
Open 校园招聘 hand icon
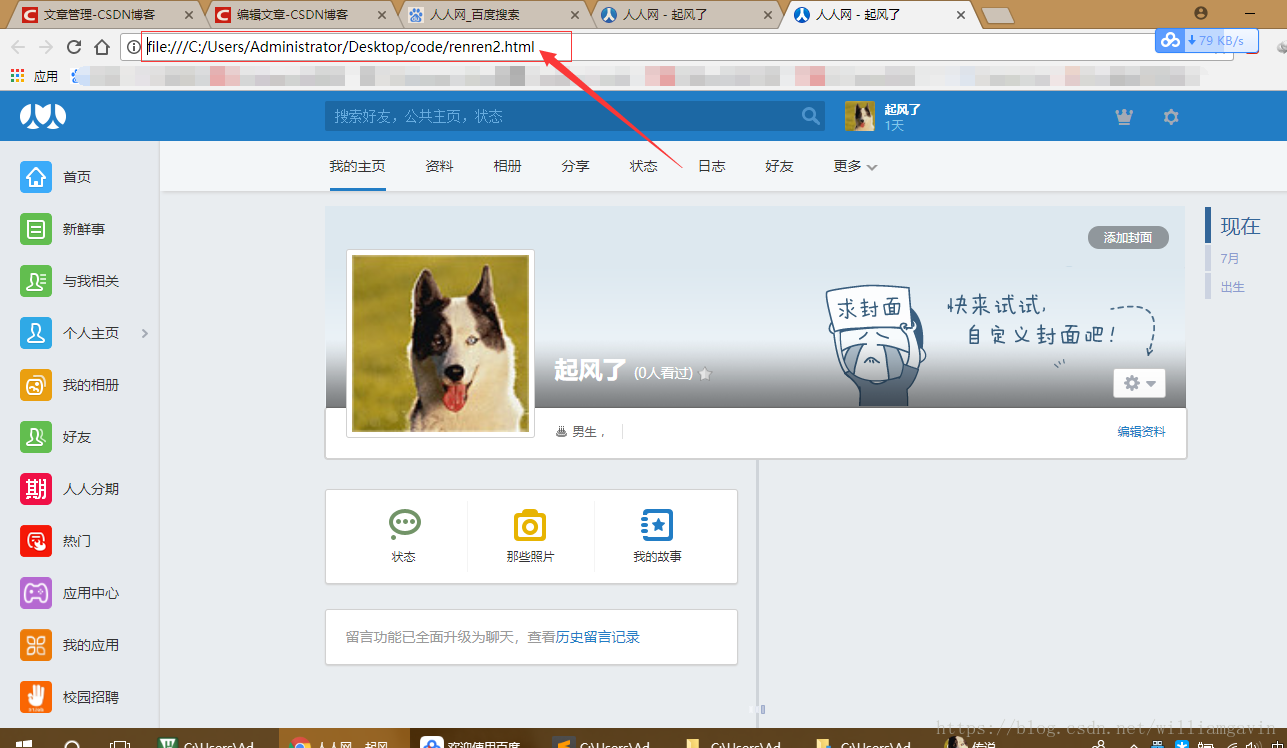click(36, 697)
